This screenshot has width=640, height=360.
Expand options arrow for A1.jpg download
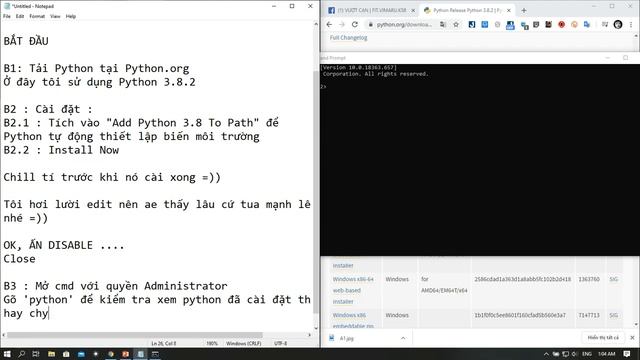pyautogui.click(x=403, y=338)
